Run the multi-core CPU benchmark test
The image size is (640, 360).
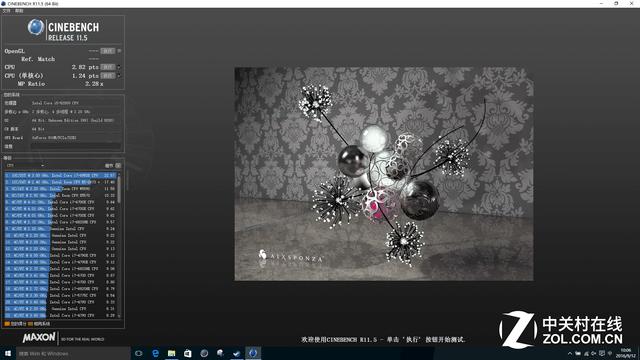[108, 67]
